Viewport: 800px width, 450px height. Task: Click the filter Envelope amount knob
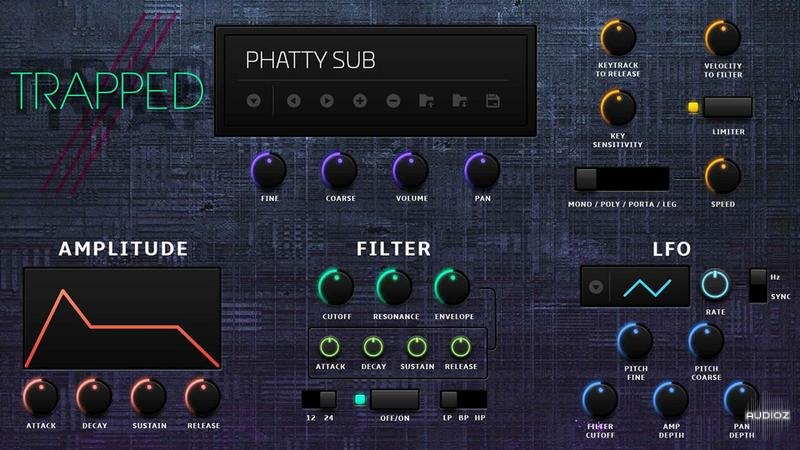[452, 288]
